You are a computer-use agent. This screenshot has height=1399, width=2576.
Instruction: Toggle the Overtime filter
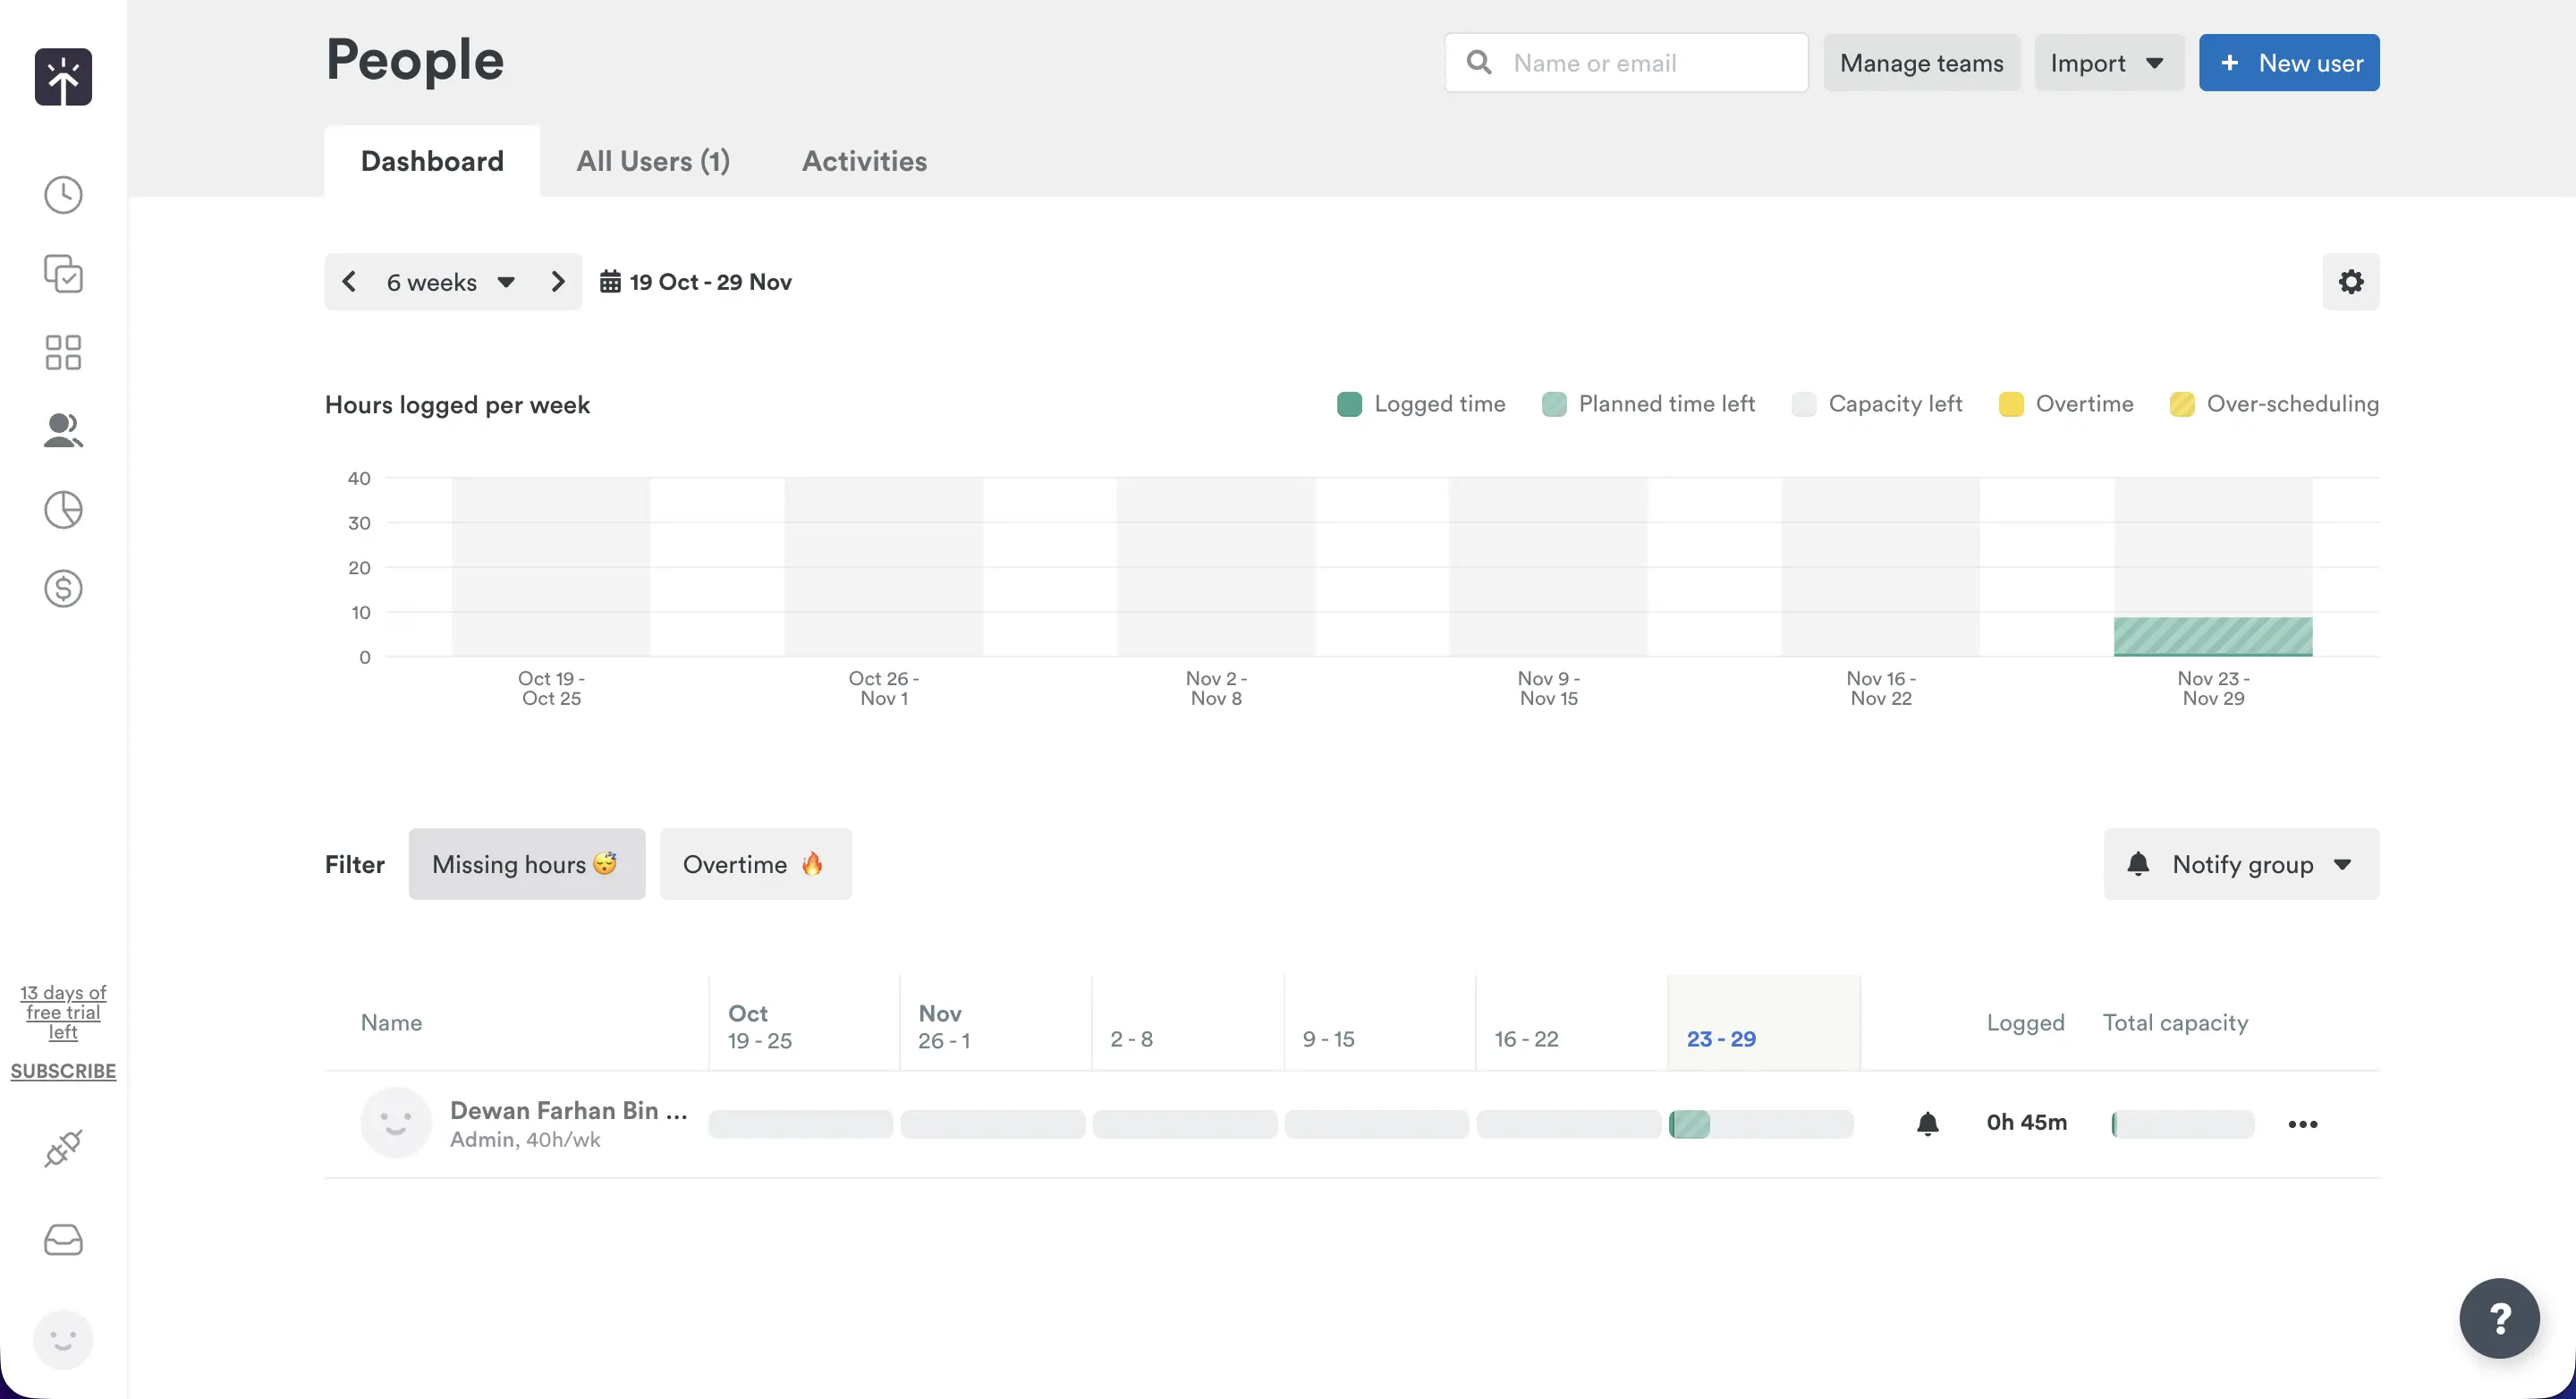pos(755,863)
